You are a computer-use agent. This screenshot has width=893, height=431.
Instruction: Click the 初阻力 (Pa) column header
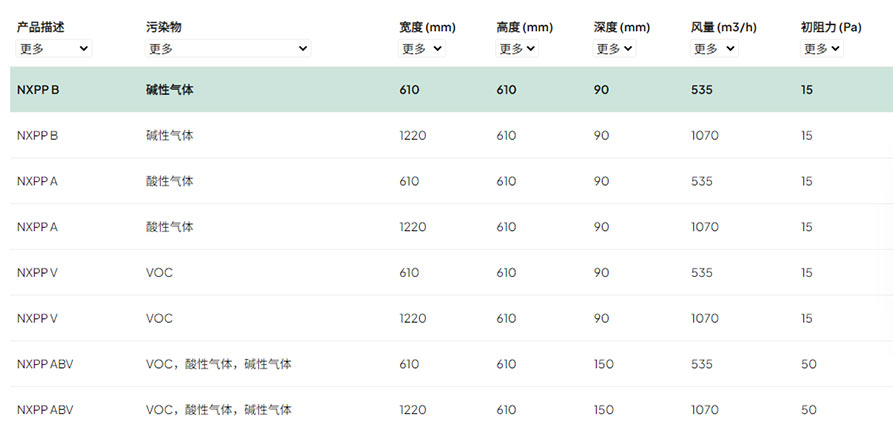pyautogui.click(x=831, y=27)
